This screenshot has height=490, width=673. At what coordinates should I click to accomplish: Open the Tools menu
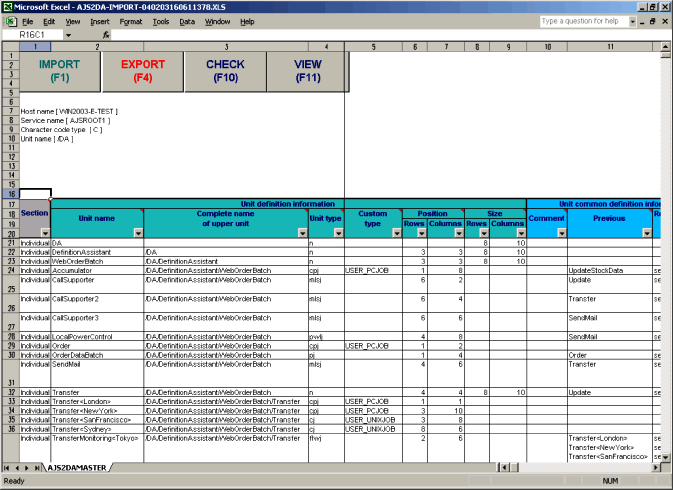(x=161, y=21)
